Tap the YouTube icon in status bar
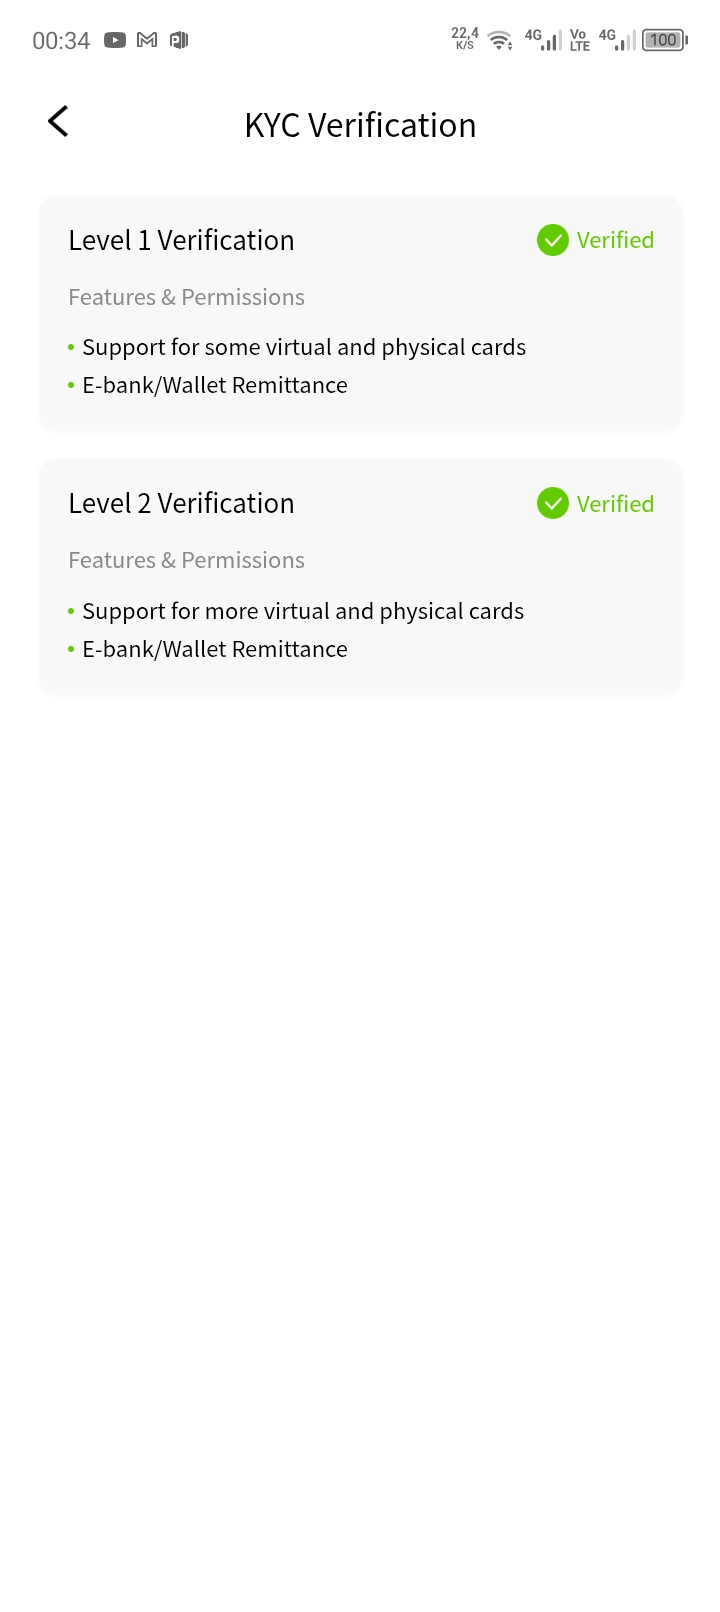The image size is (720, 1612). click(x=115, y=40)
